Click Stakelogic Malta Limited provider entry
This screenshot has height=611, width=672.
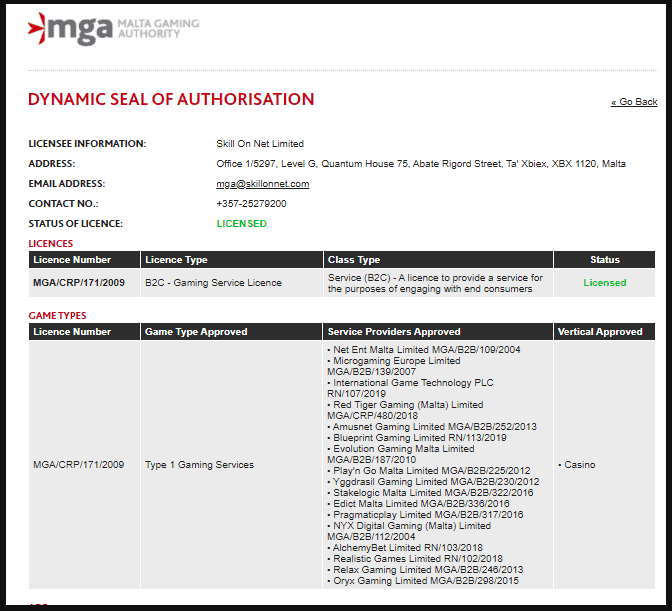click(430, 493)
